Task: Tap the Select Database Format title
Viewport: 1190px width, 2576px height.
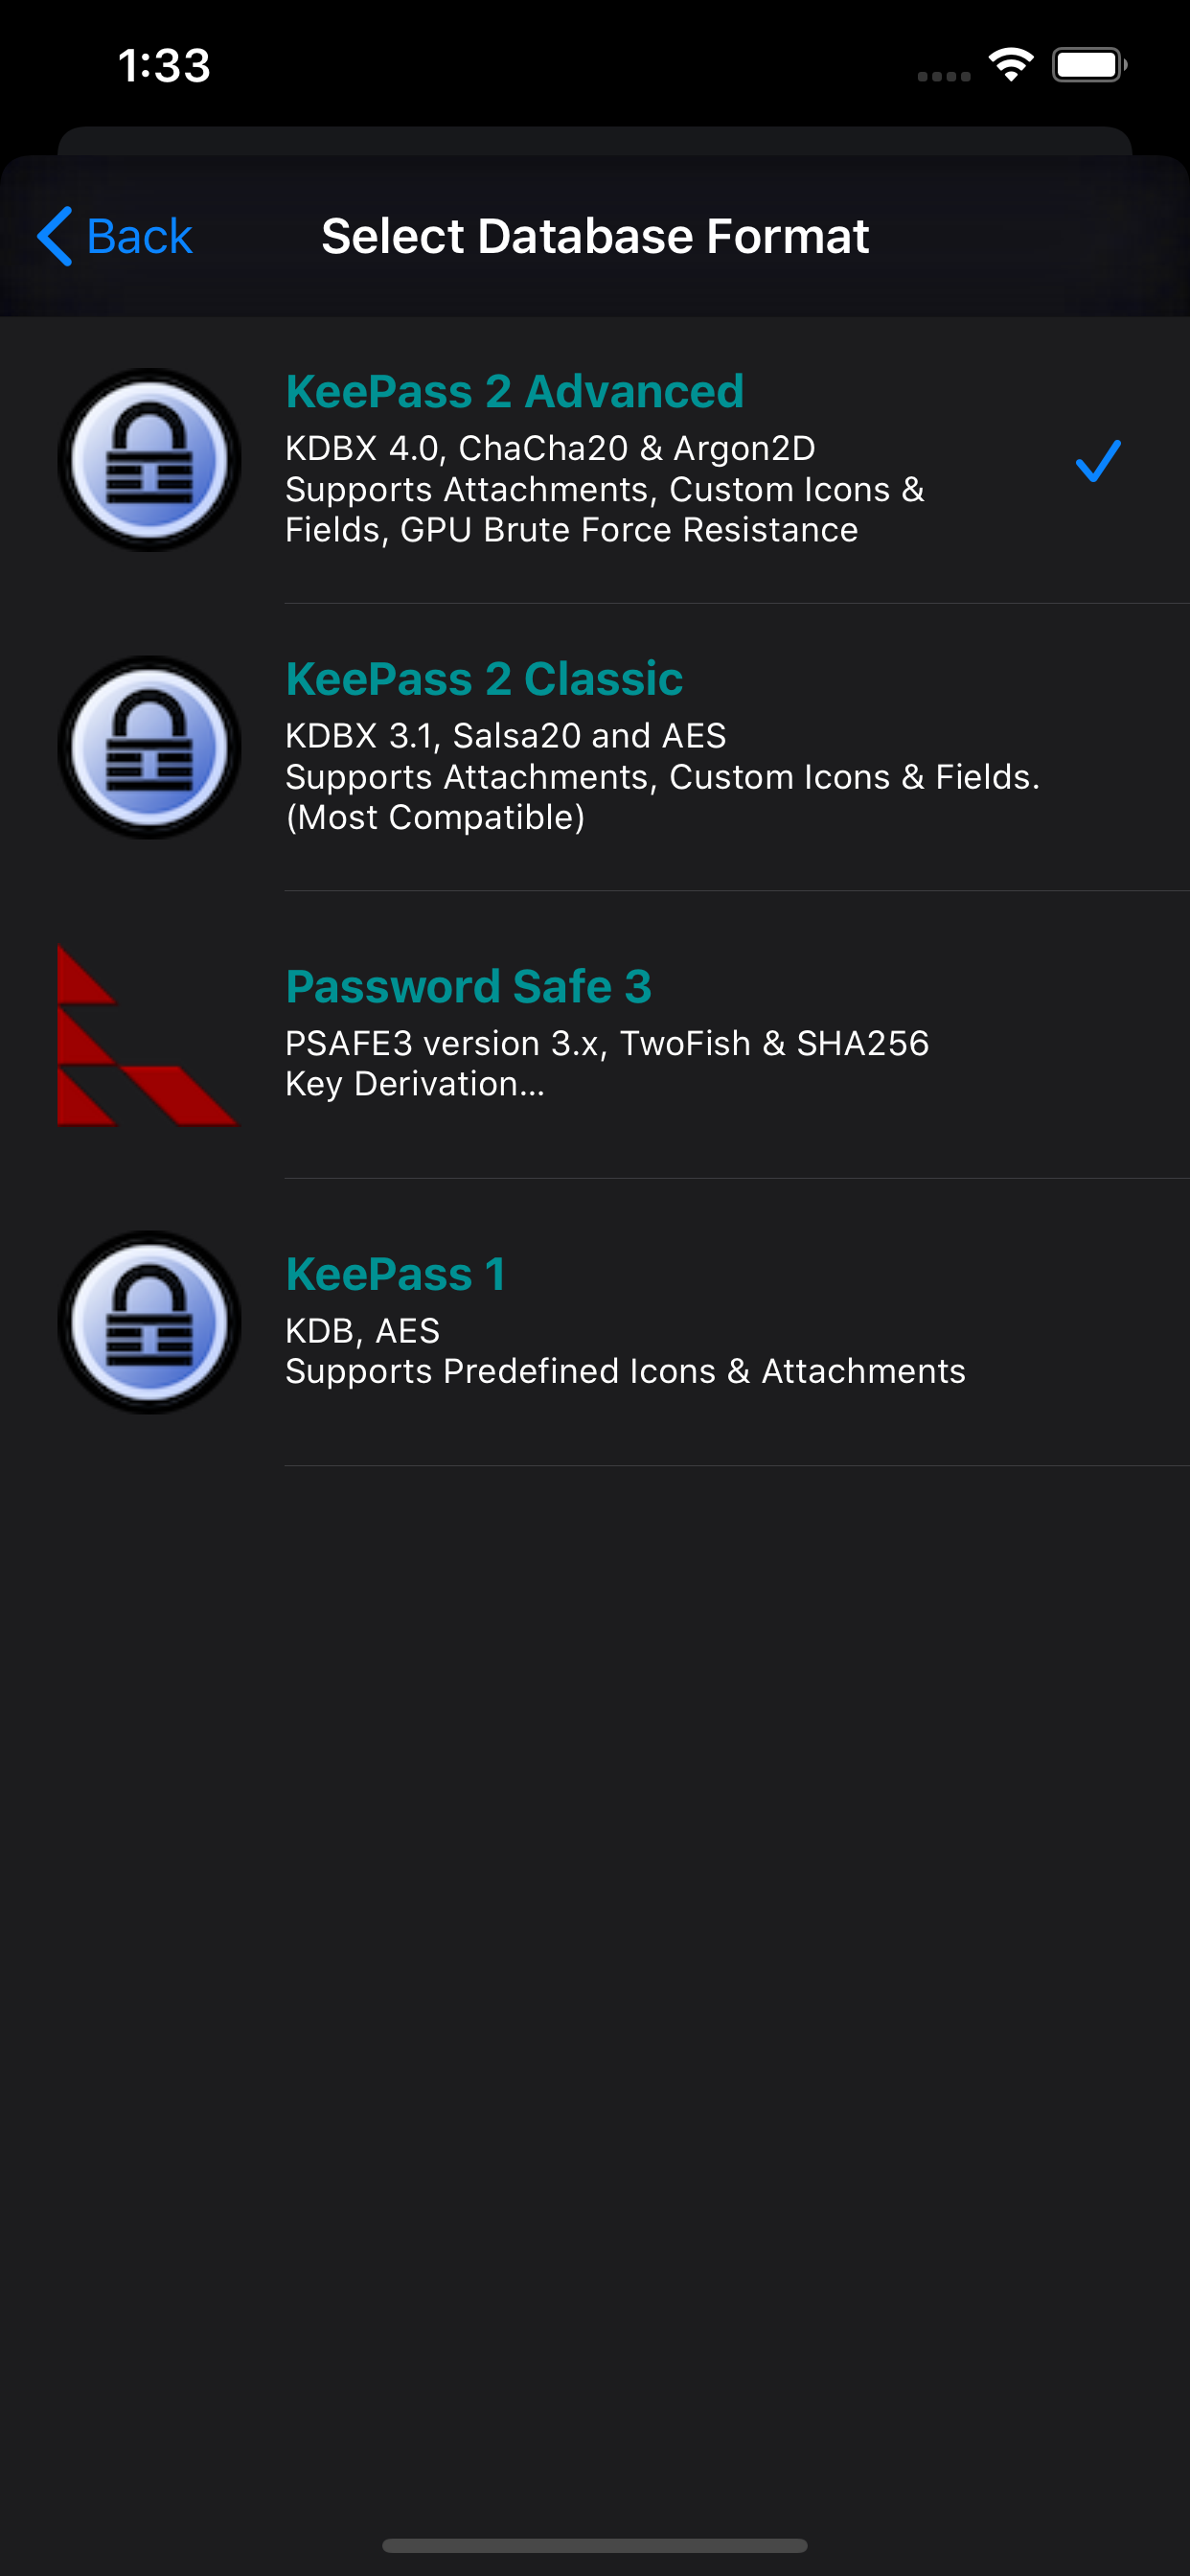Action: pos(594,236)
